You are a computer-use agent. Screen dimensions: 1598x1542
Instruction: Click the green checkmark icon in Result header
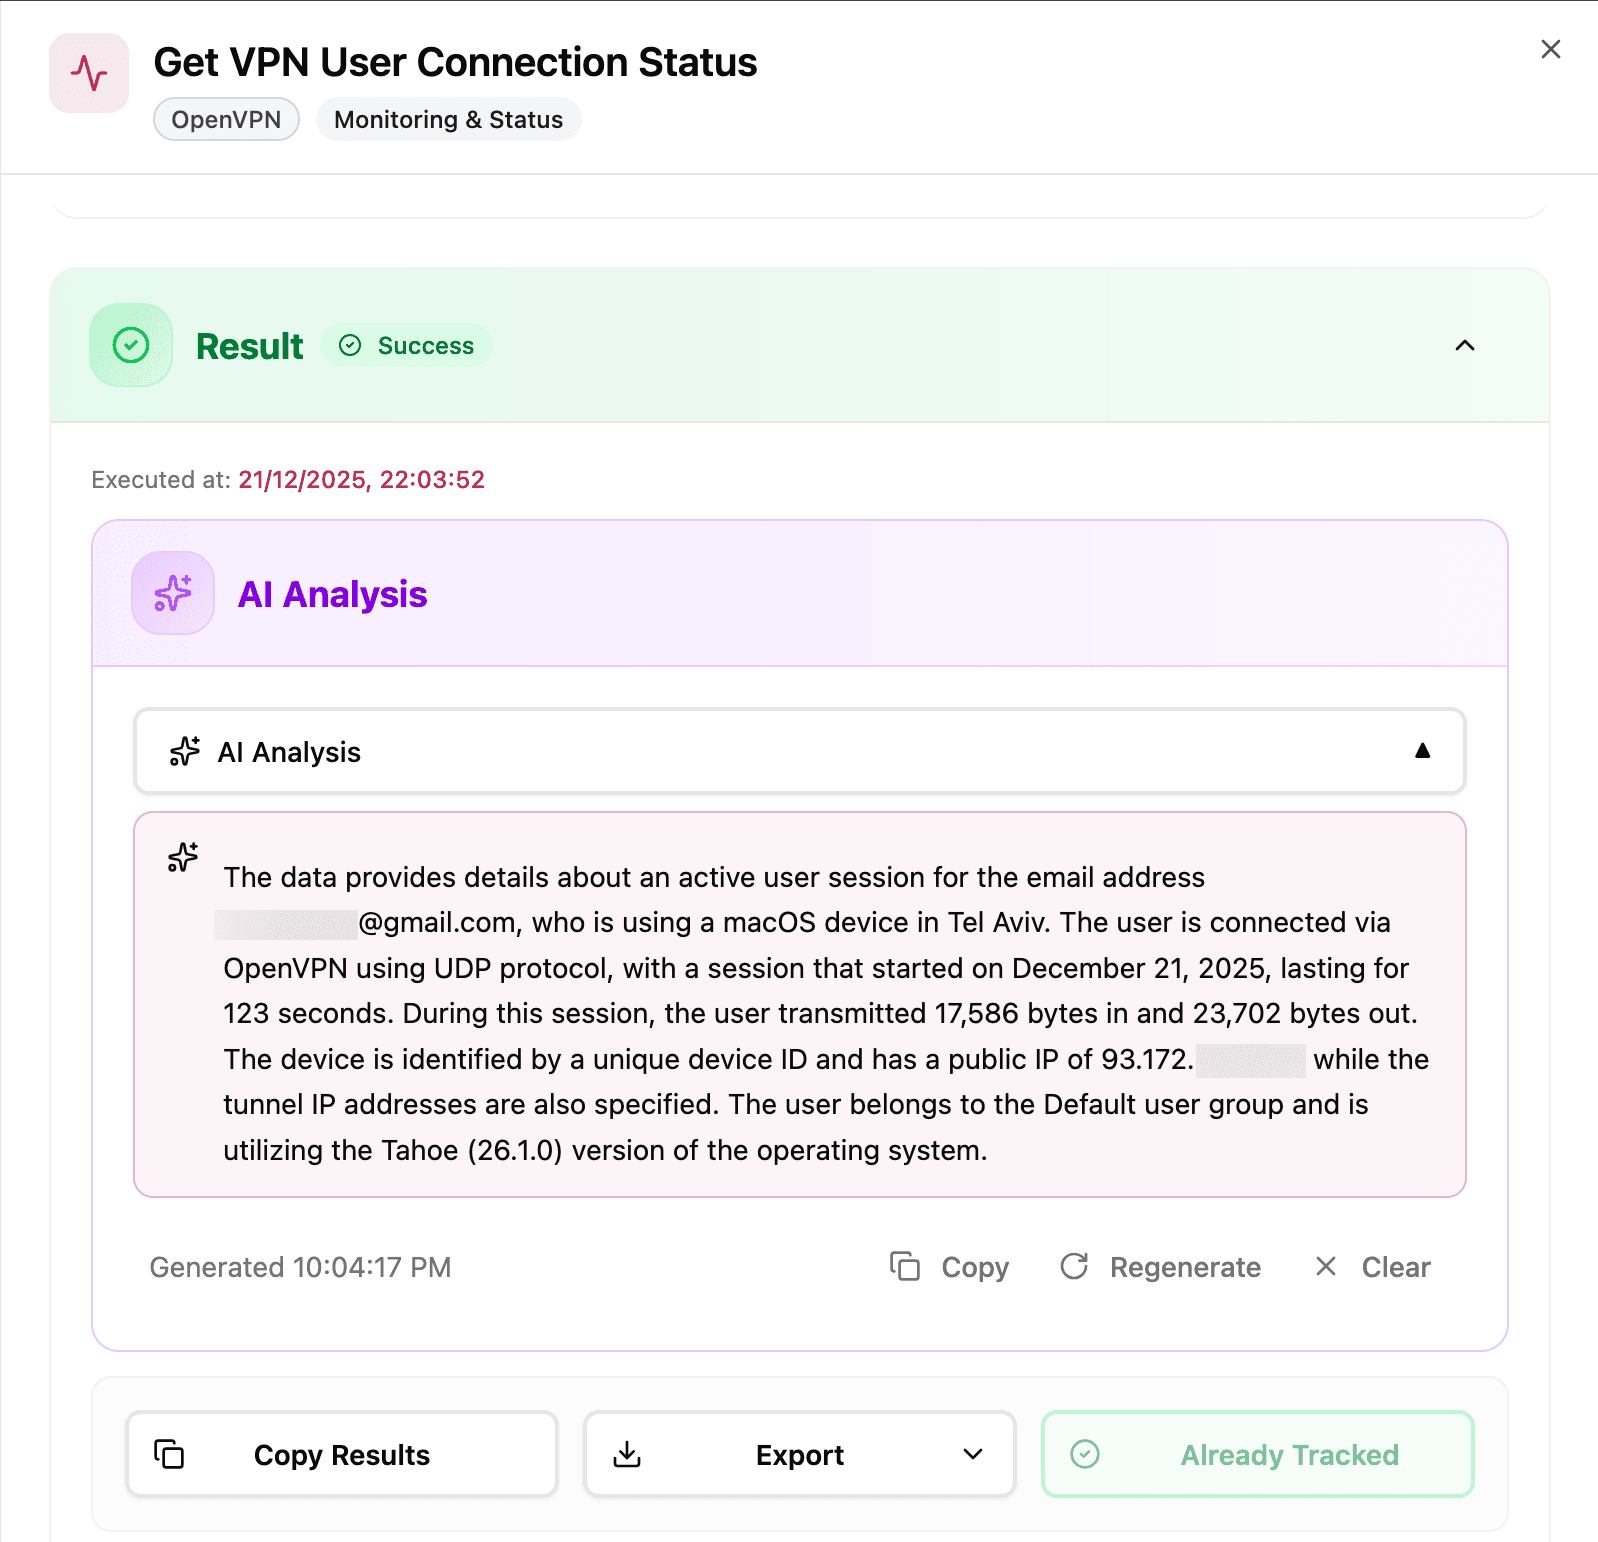pos(130,345)
